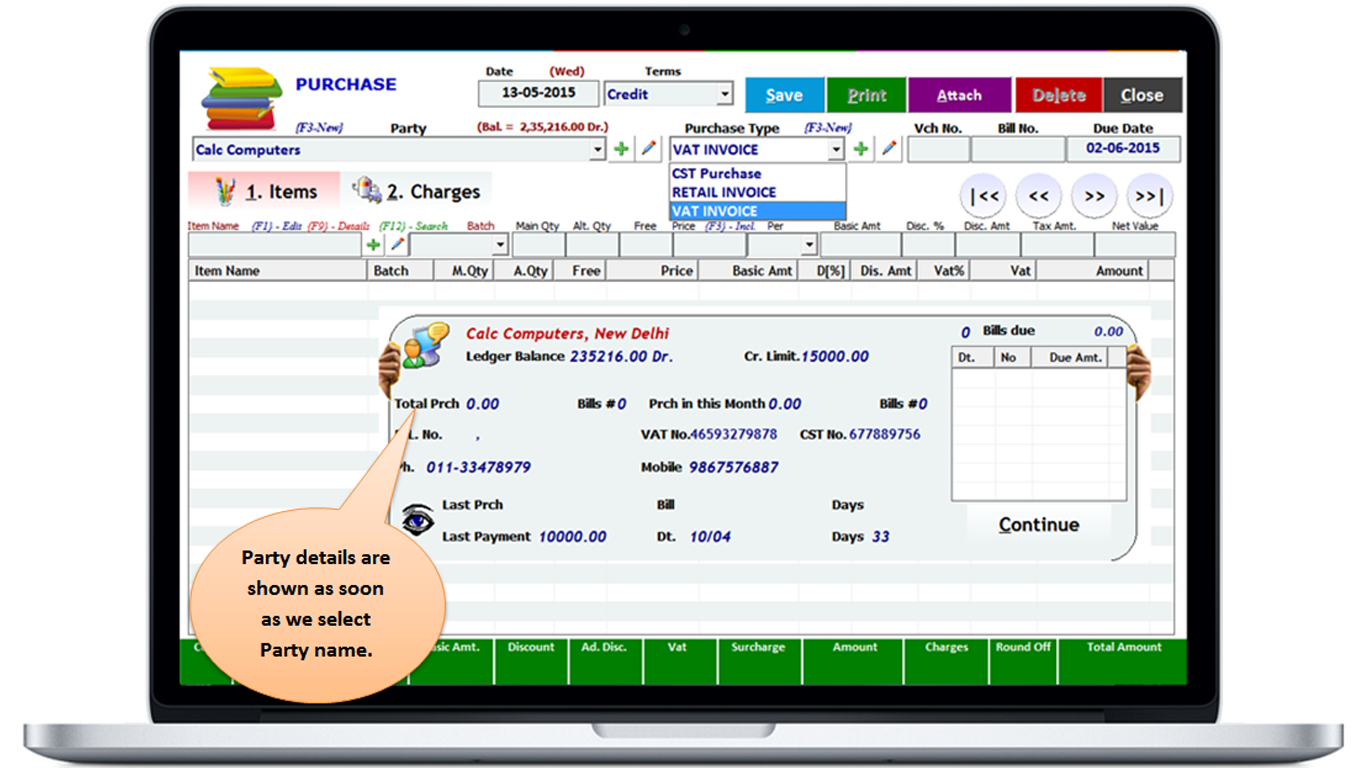
Task: Jump to last voucher record
Action: click(x=1149, y=196)
